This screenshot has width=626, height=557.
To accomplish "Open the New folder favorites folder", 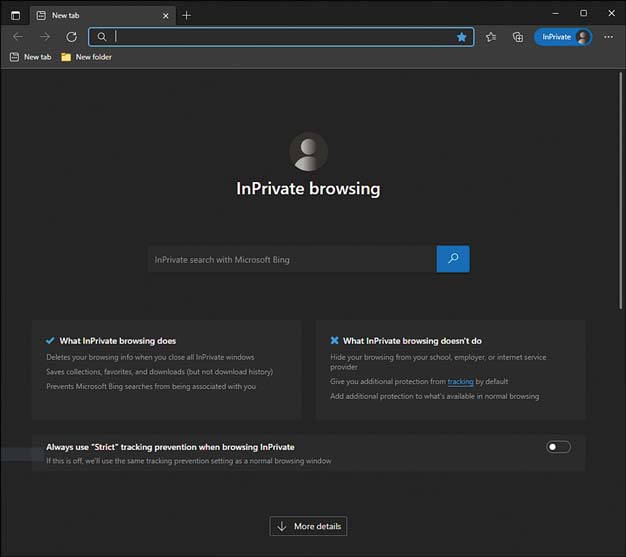I will click(86, 57).
